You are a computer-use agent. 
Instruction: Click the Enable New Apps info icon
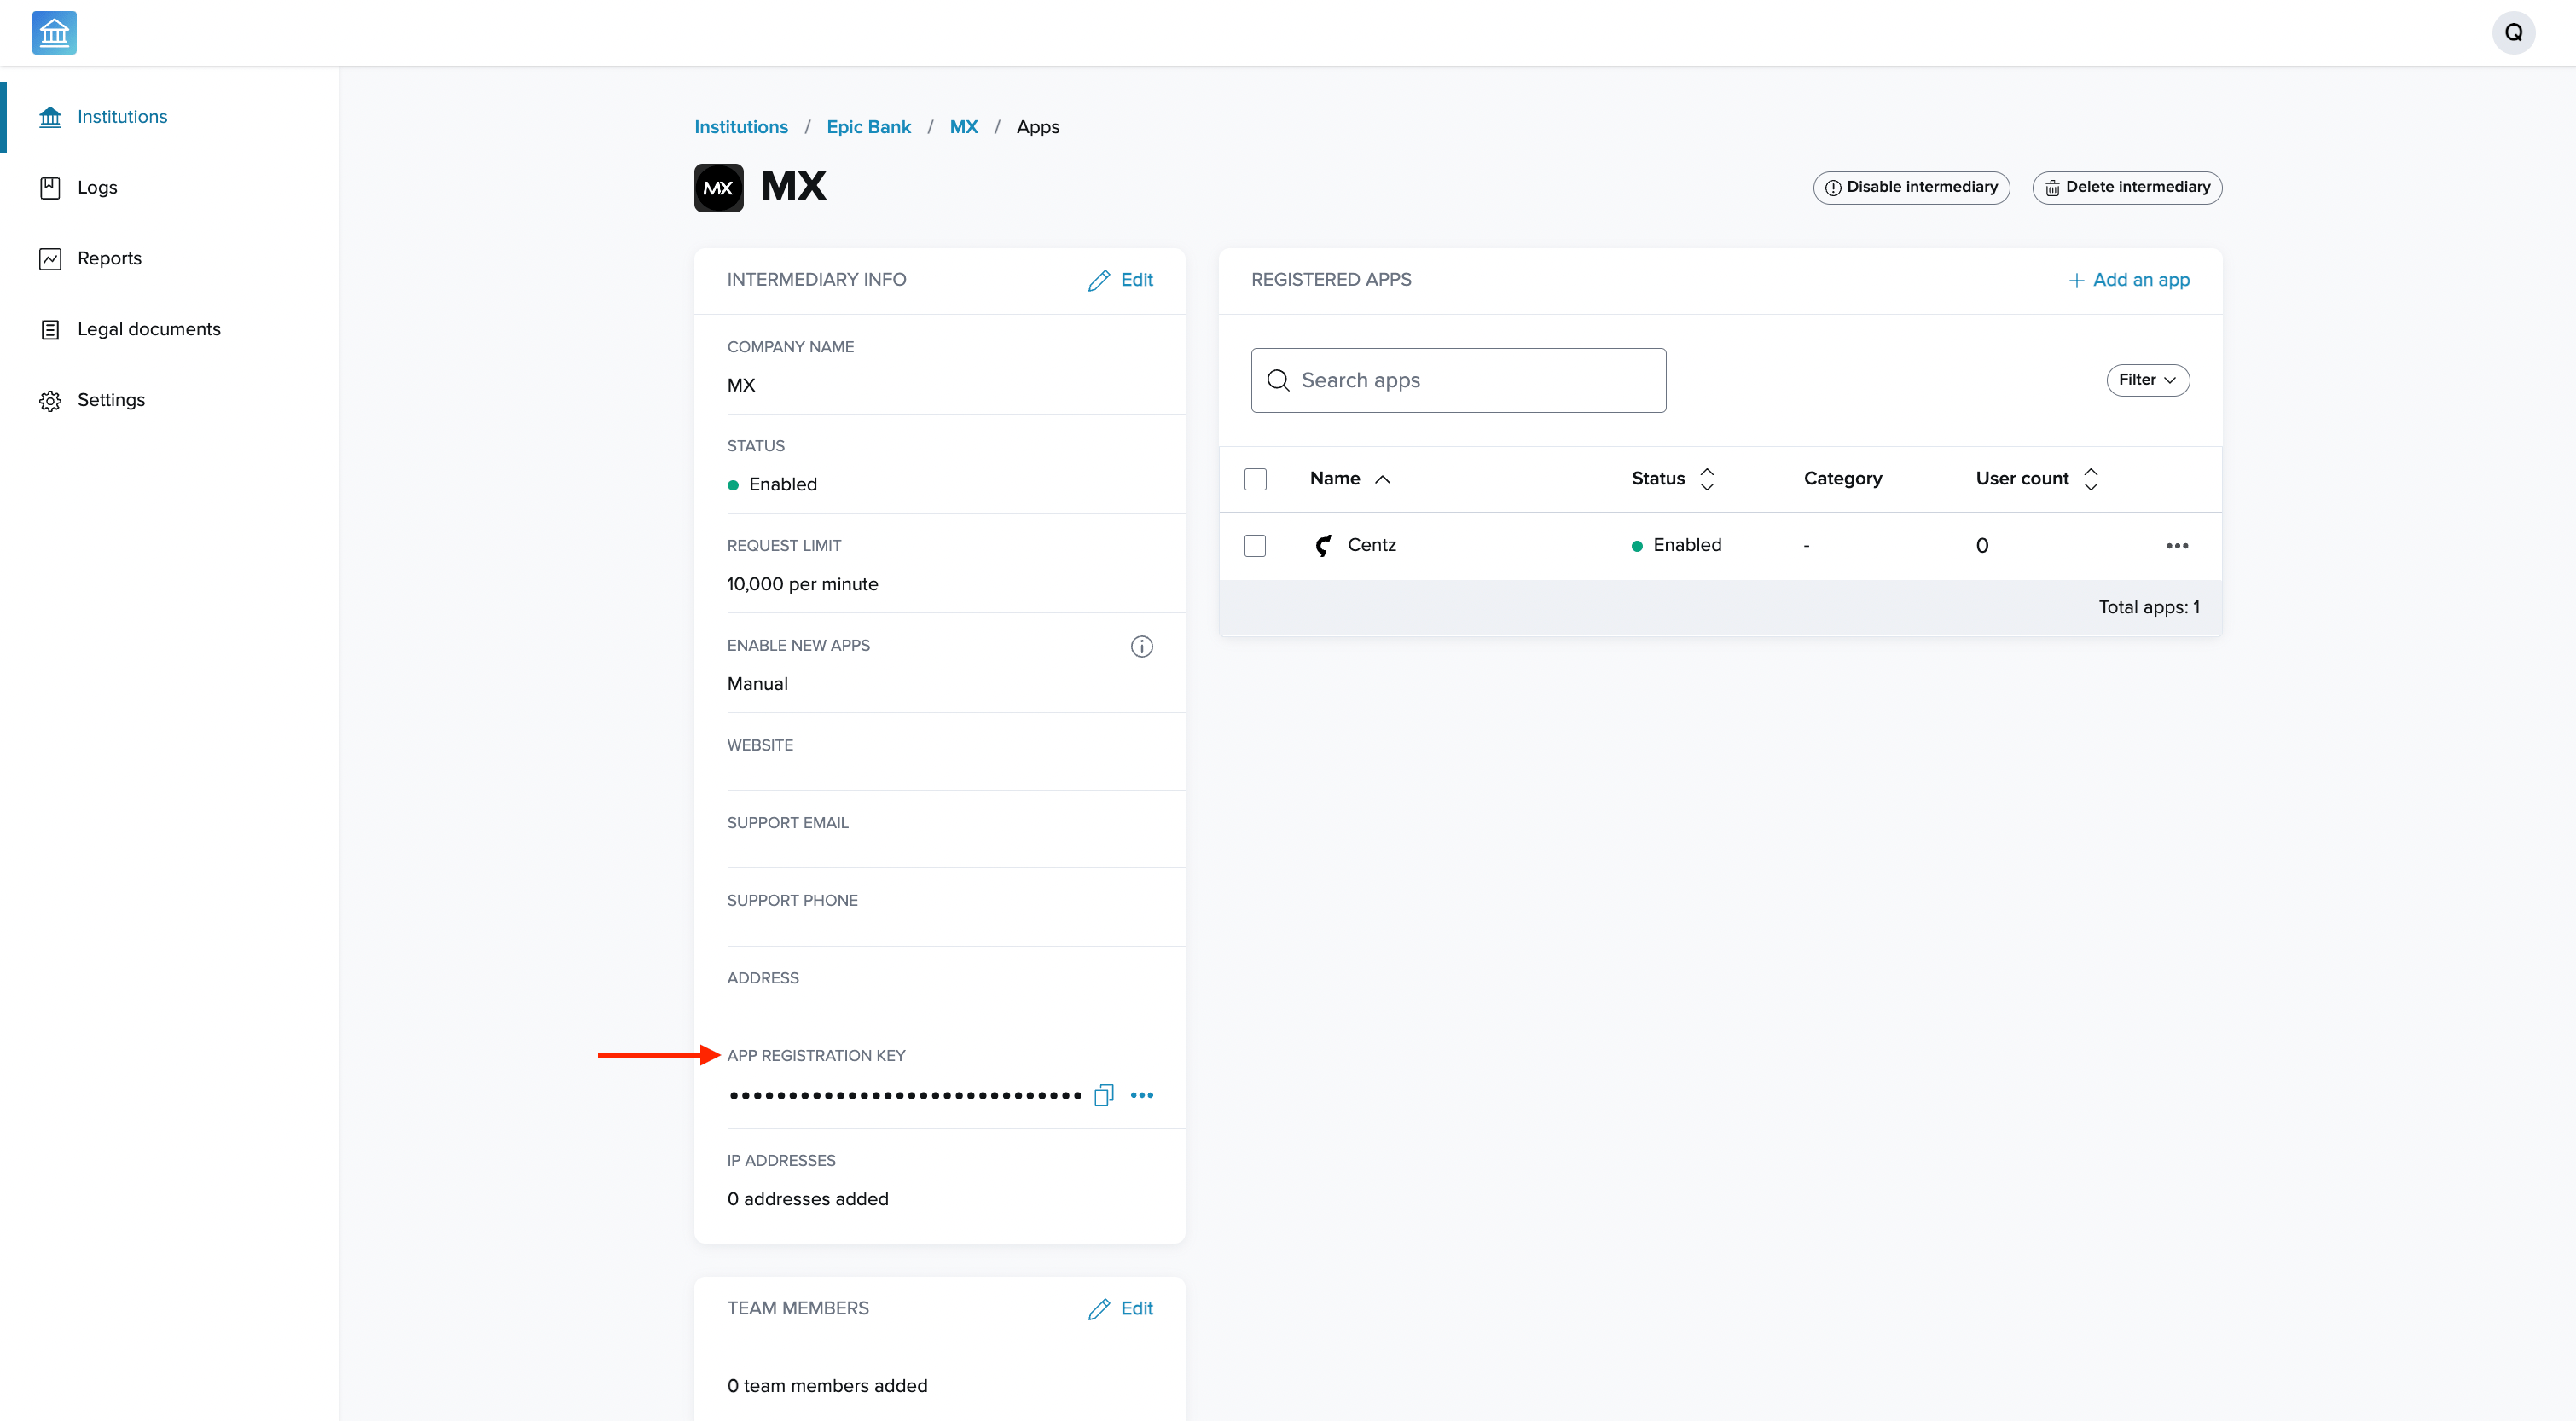point(1141,646)
